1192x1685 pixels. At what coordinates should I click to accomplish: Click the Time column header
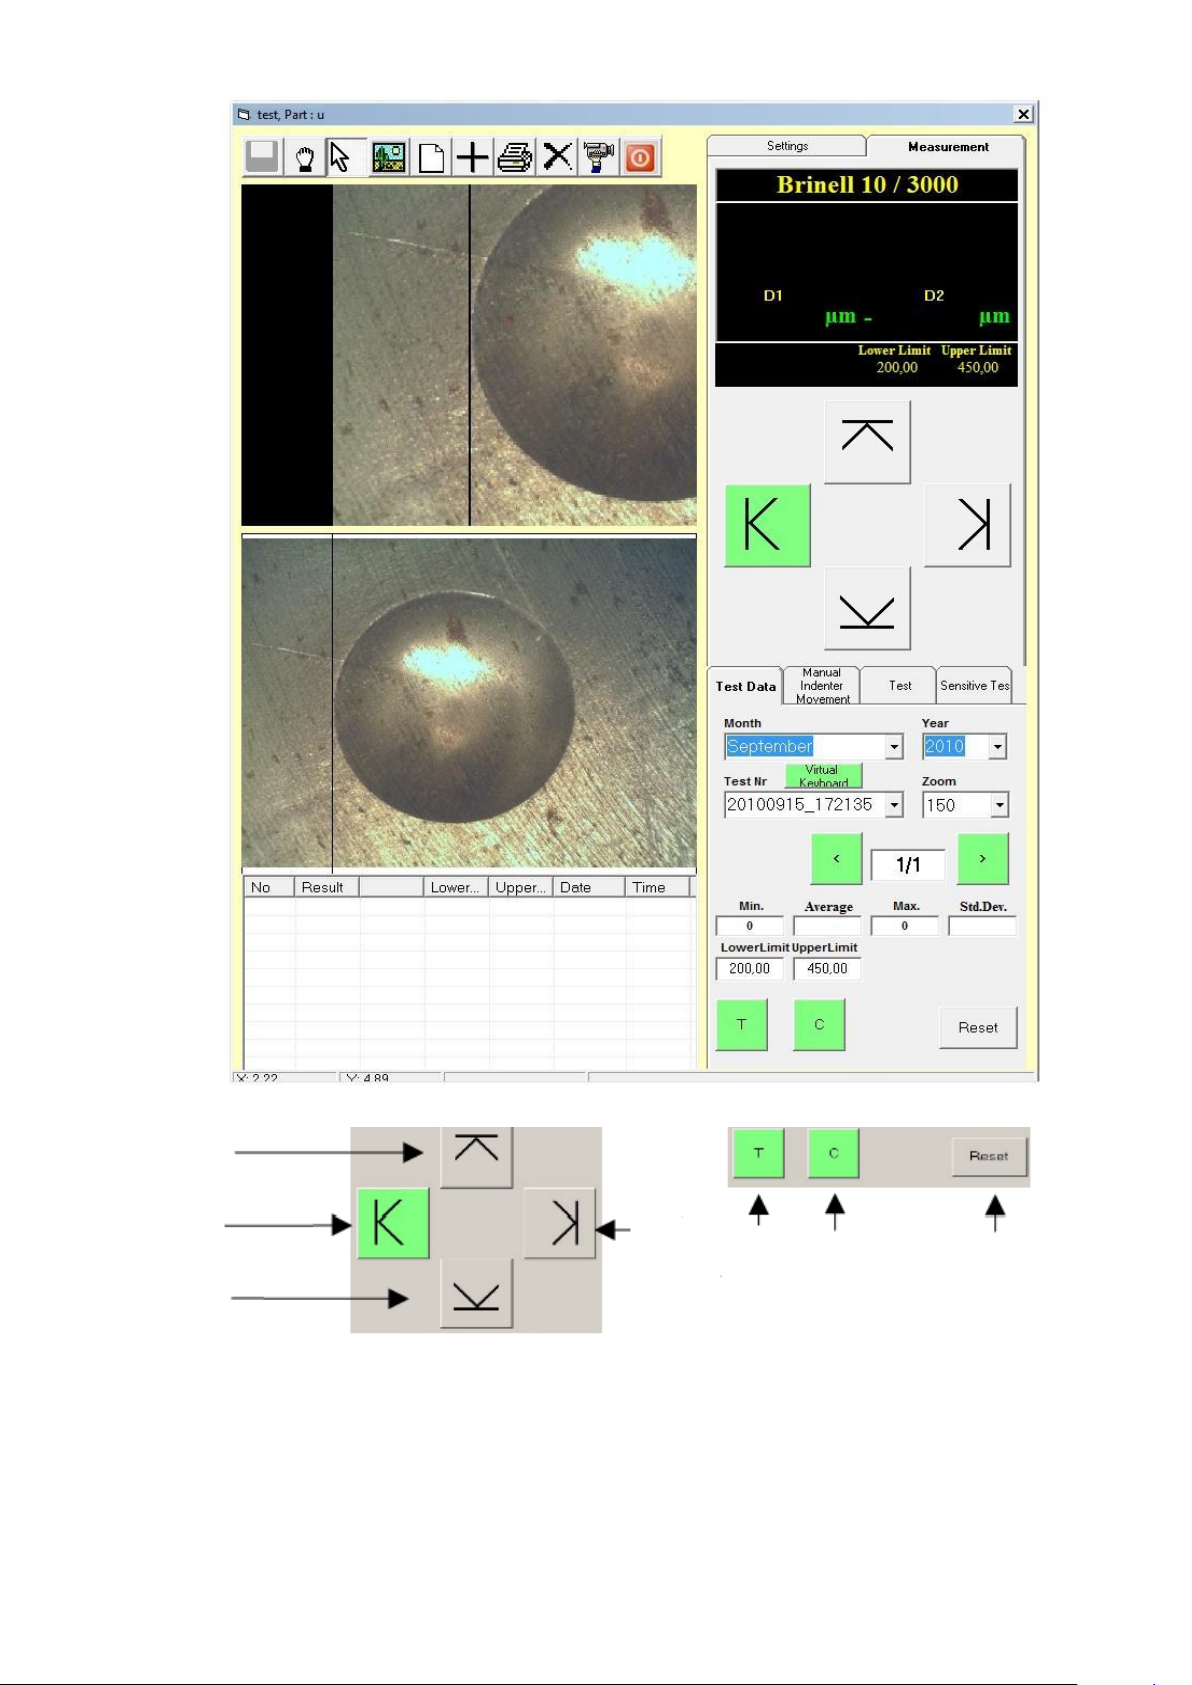658,887
